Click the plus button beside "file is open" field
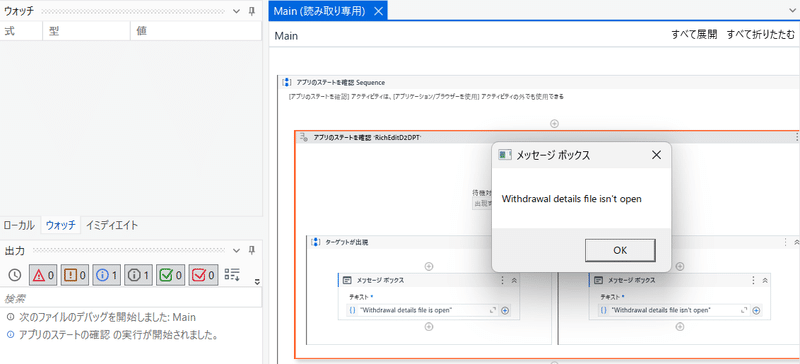Screen dimensions: 800x364 (x=505, y=310)
